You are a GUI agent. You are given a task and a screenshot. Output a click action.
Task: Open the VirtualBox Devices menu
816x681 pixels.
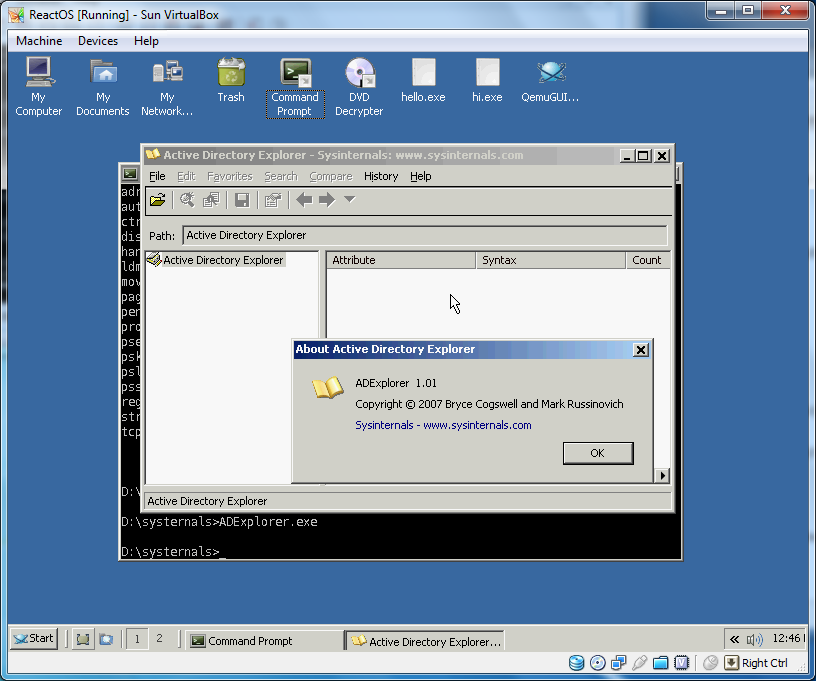(97, 41)
